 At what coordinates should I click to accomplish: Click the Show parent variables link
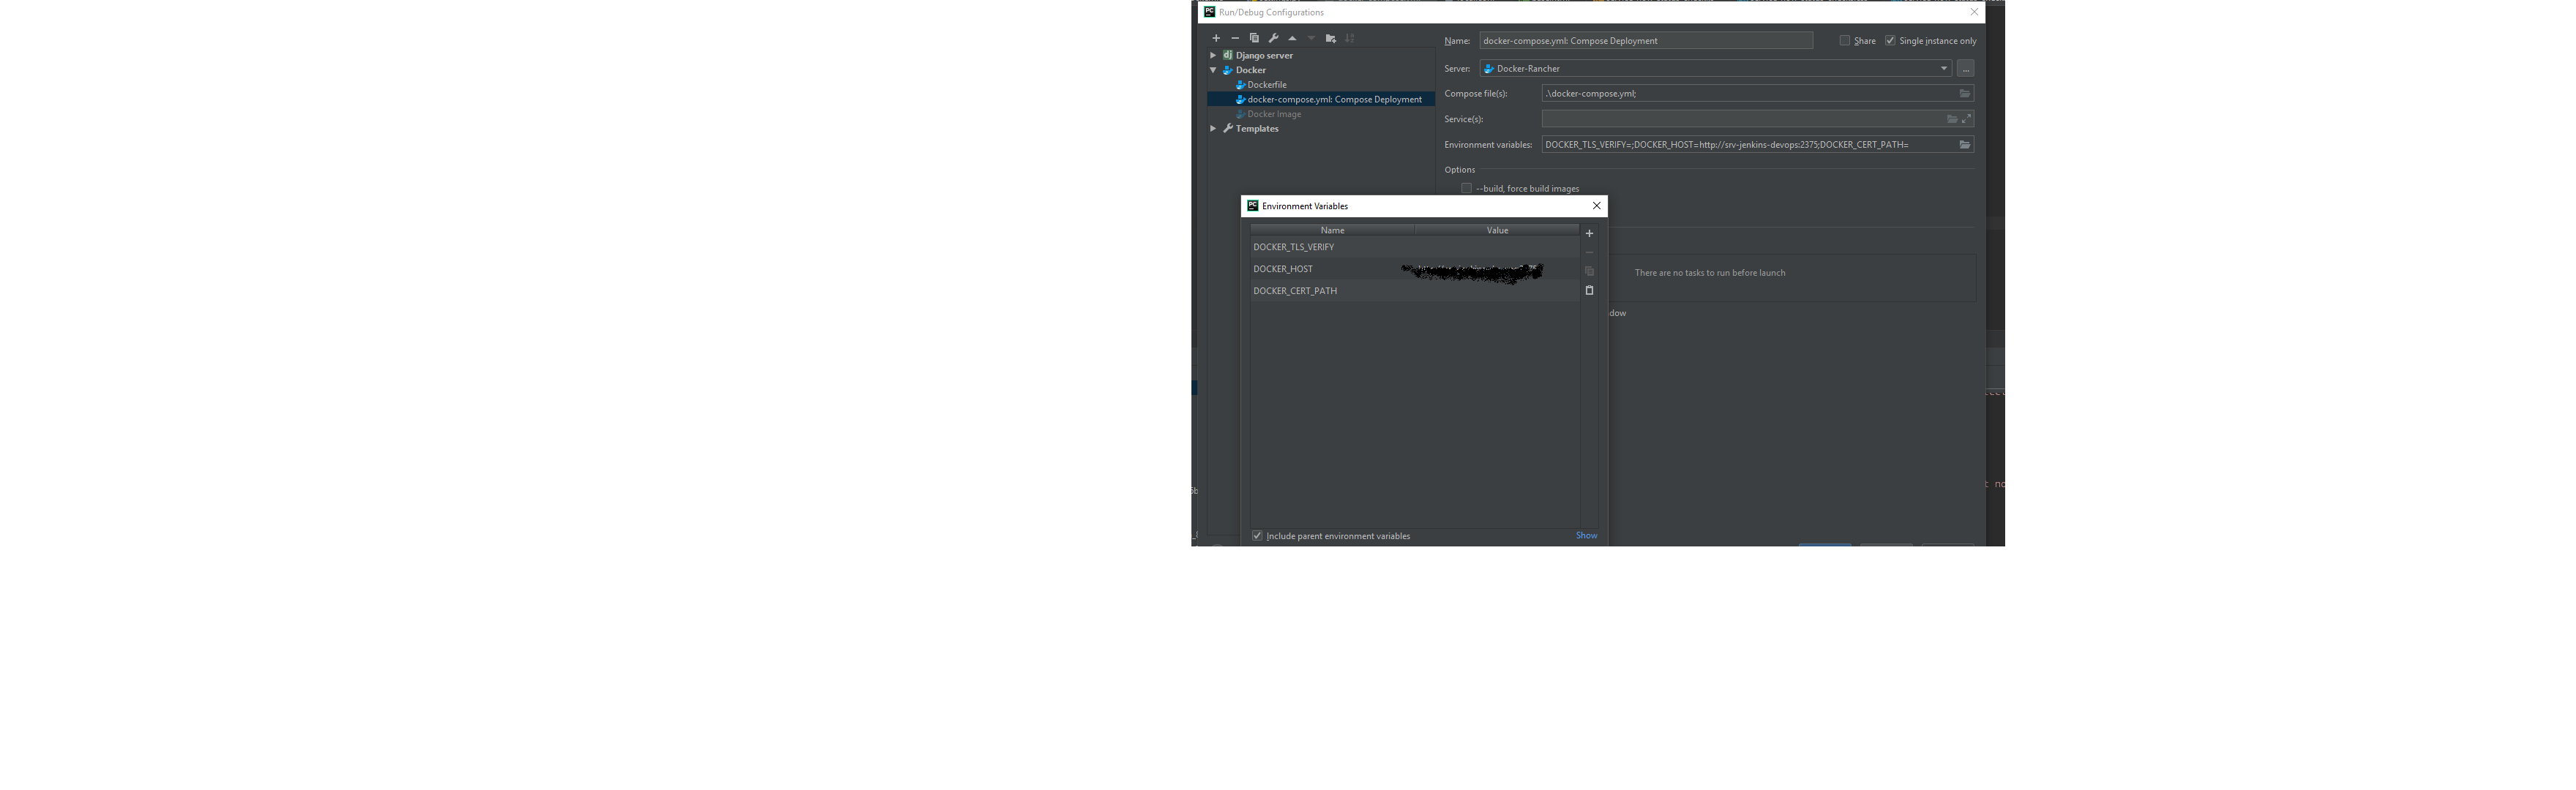pyautogui.click(x=1586, y=536)
